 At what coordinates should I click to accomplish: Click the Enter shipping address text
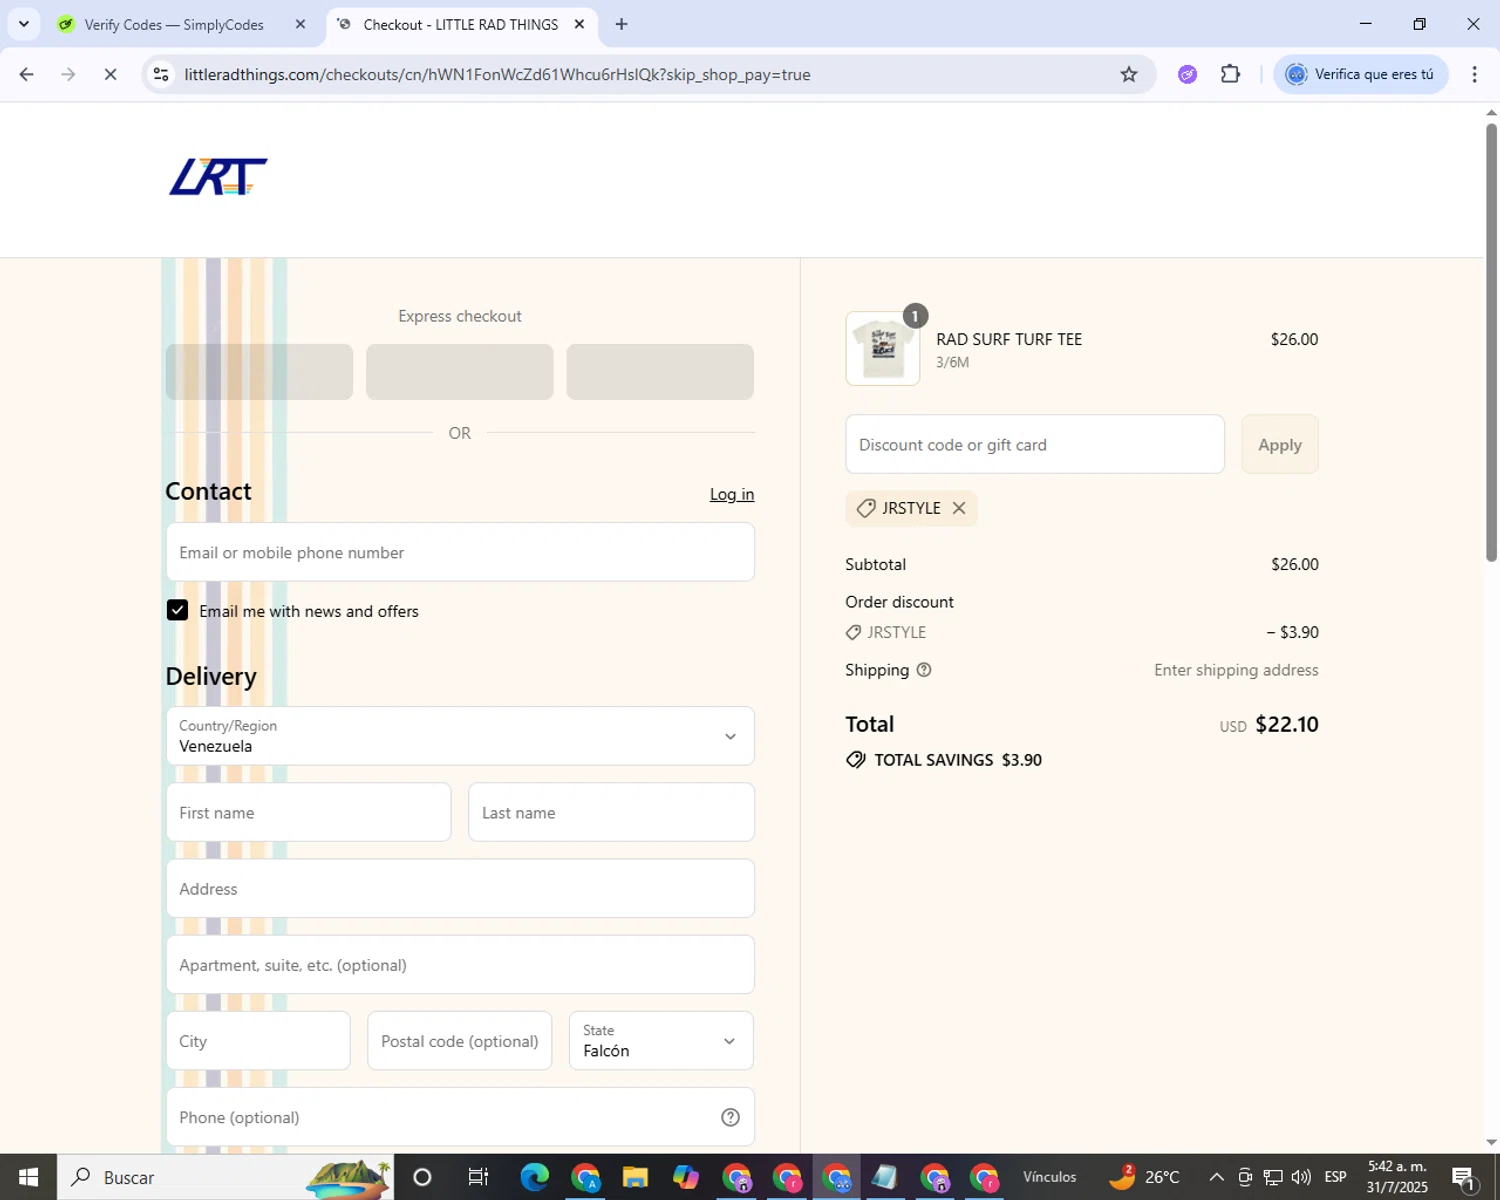point(1236,670)
